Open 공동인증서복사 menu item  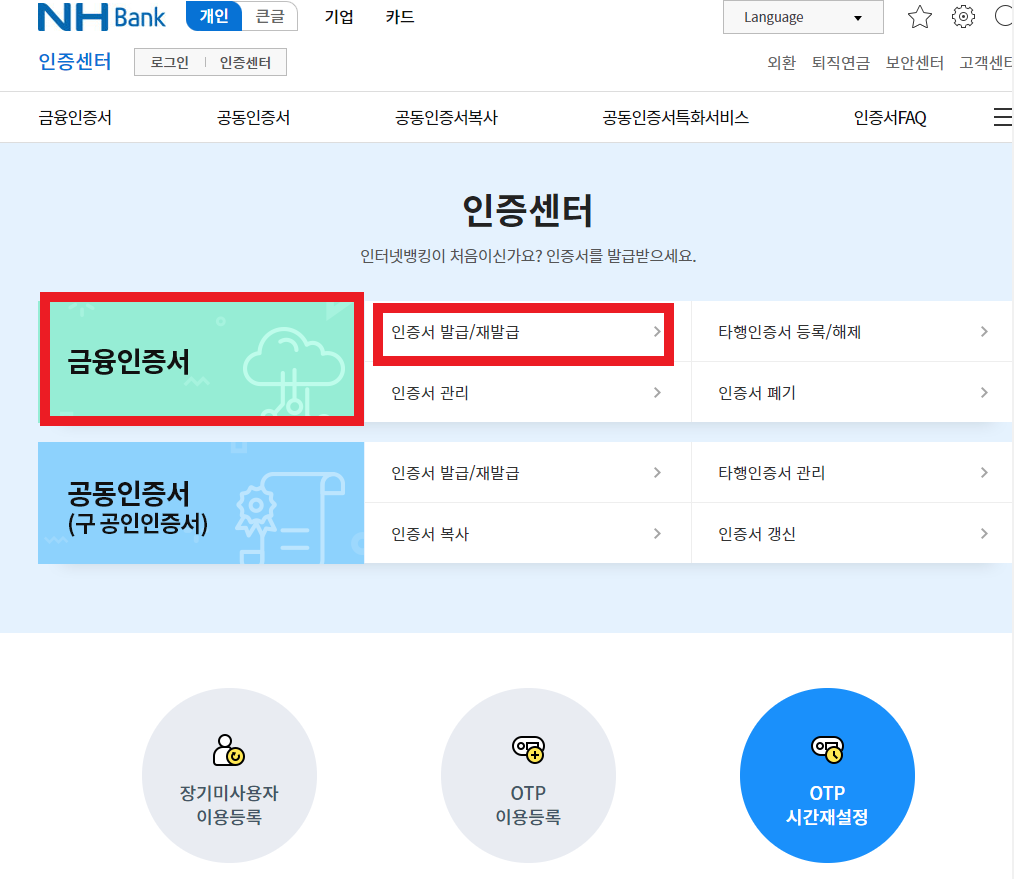pos(446,118)
